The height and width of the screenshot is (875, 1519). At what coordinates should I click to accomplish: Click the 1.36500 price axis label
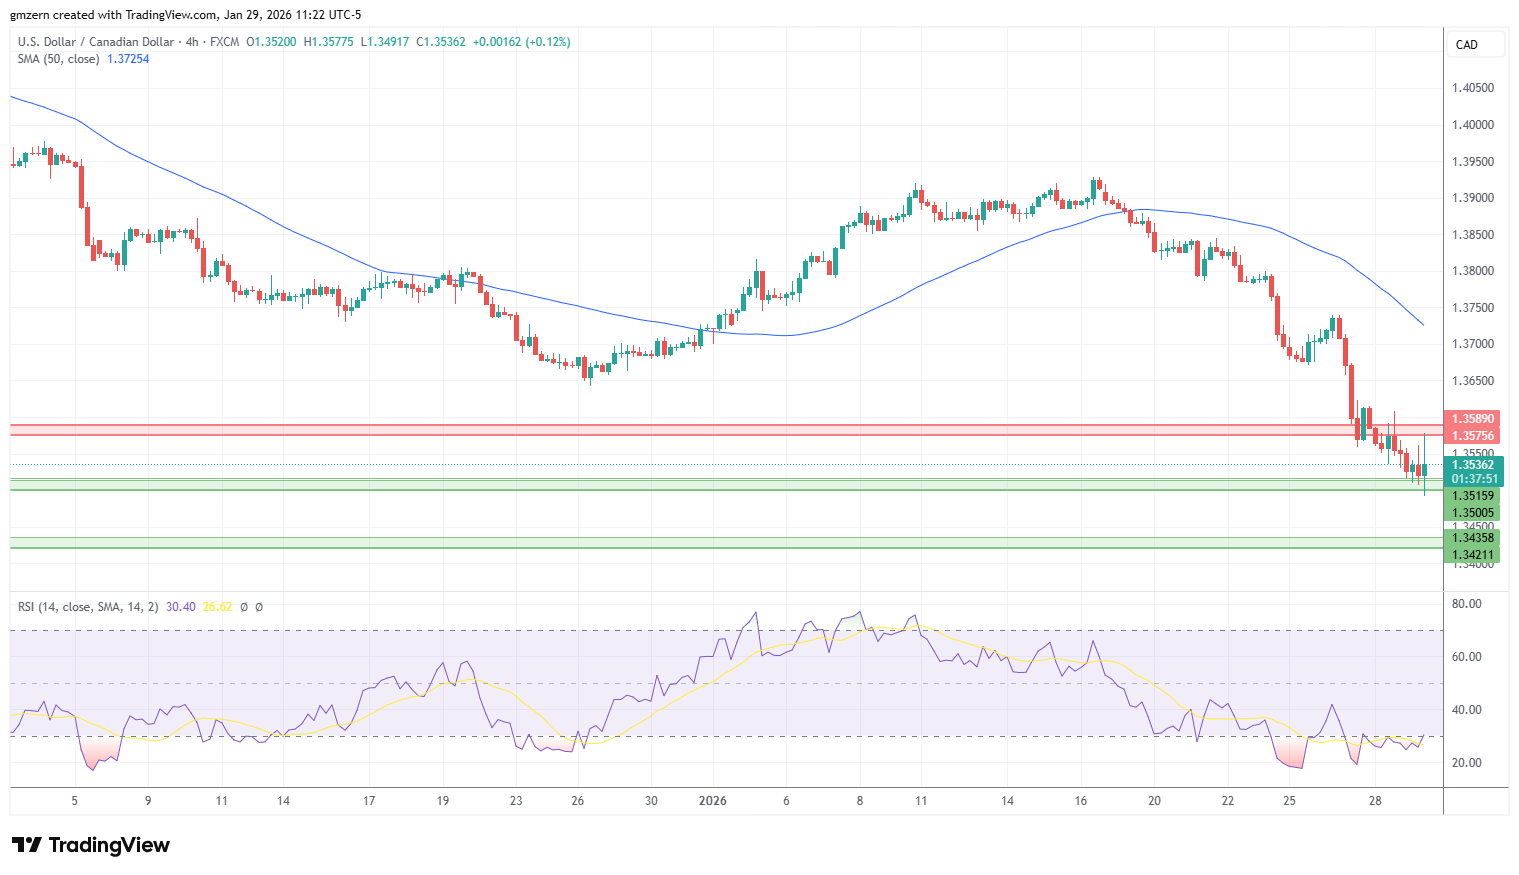(1473, 381)
